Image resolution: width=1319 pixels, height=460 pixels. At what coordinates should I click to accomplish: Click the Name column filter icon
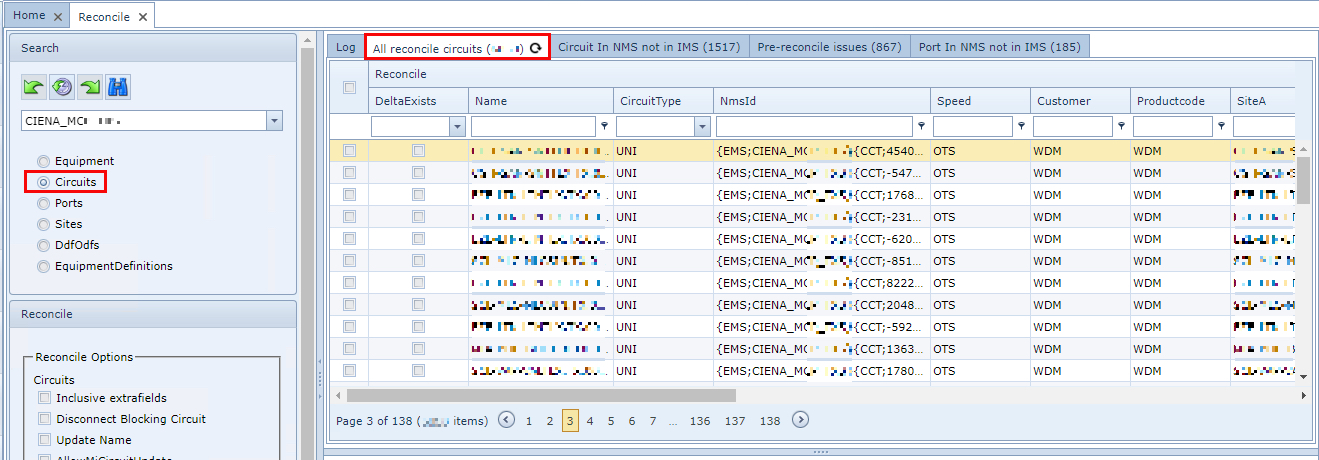pyautogui.click(x=604, y=127)
